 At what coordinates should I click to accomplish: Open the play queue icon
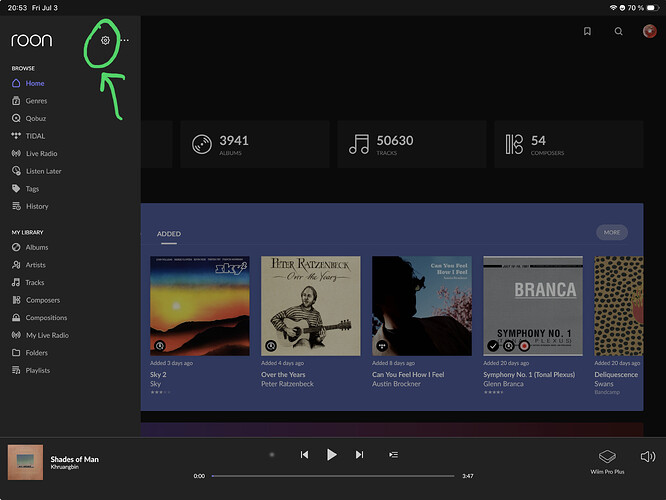pos(393,455)
